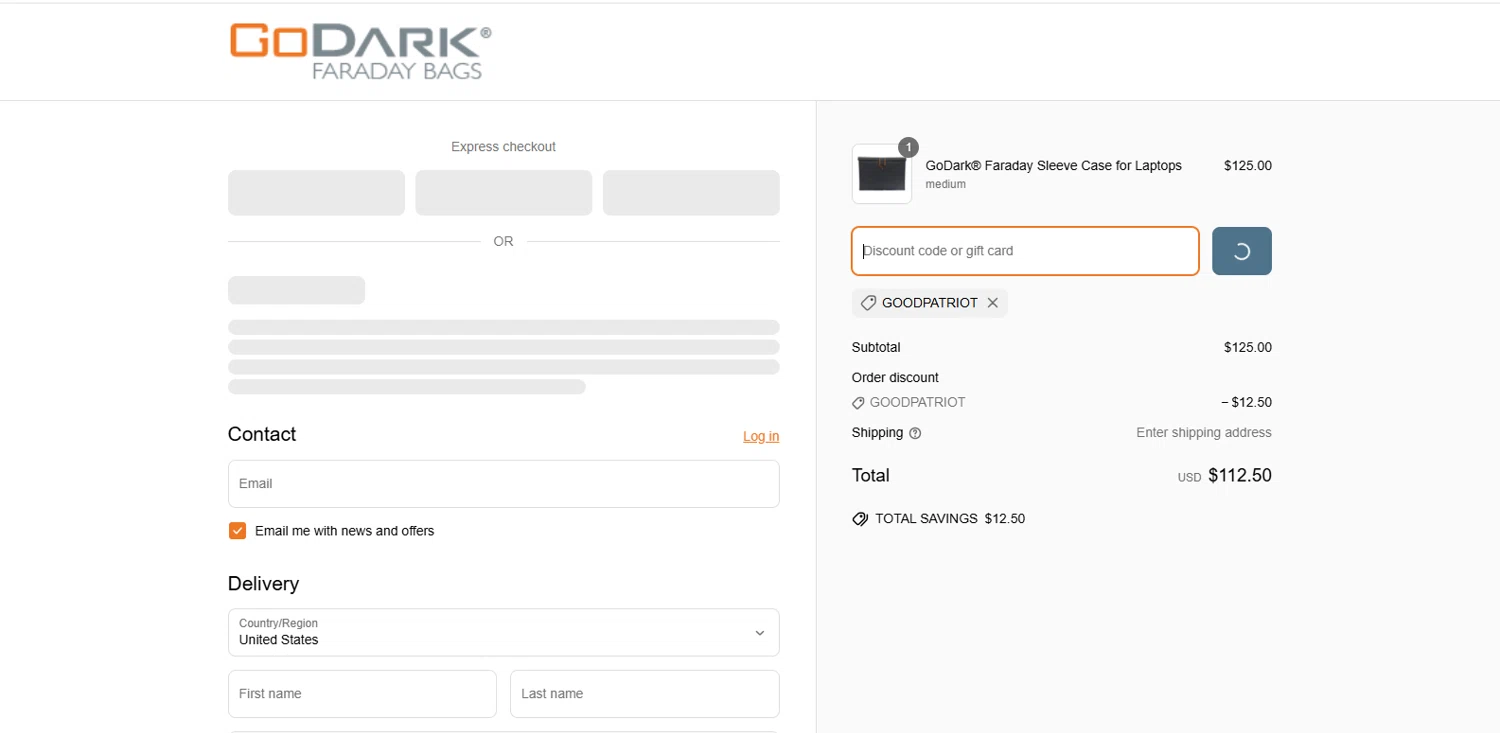
Task: Click the Country/Region chevron arrow
Action: tap(760, 633)
